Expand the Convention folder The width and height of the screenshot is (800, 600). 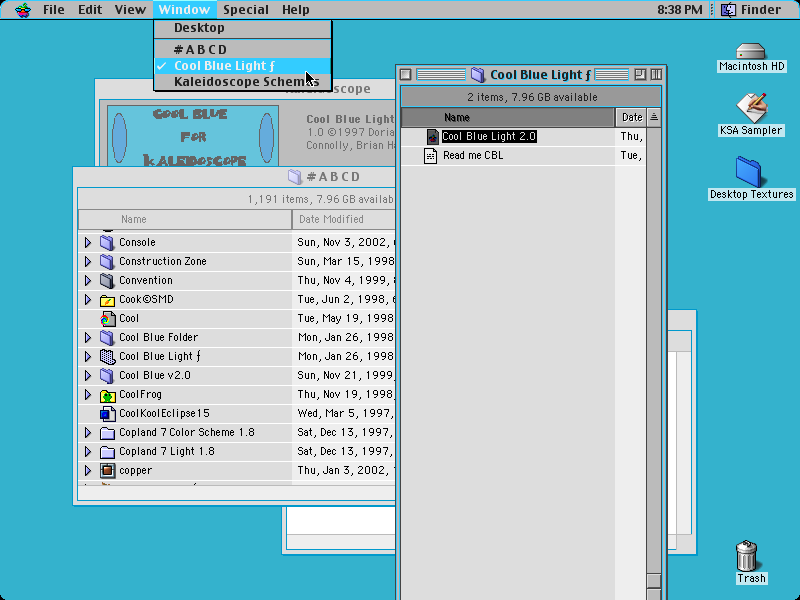(88, 280)
